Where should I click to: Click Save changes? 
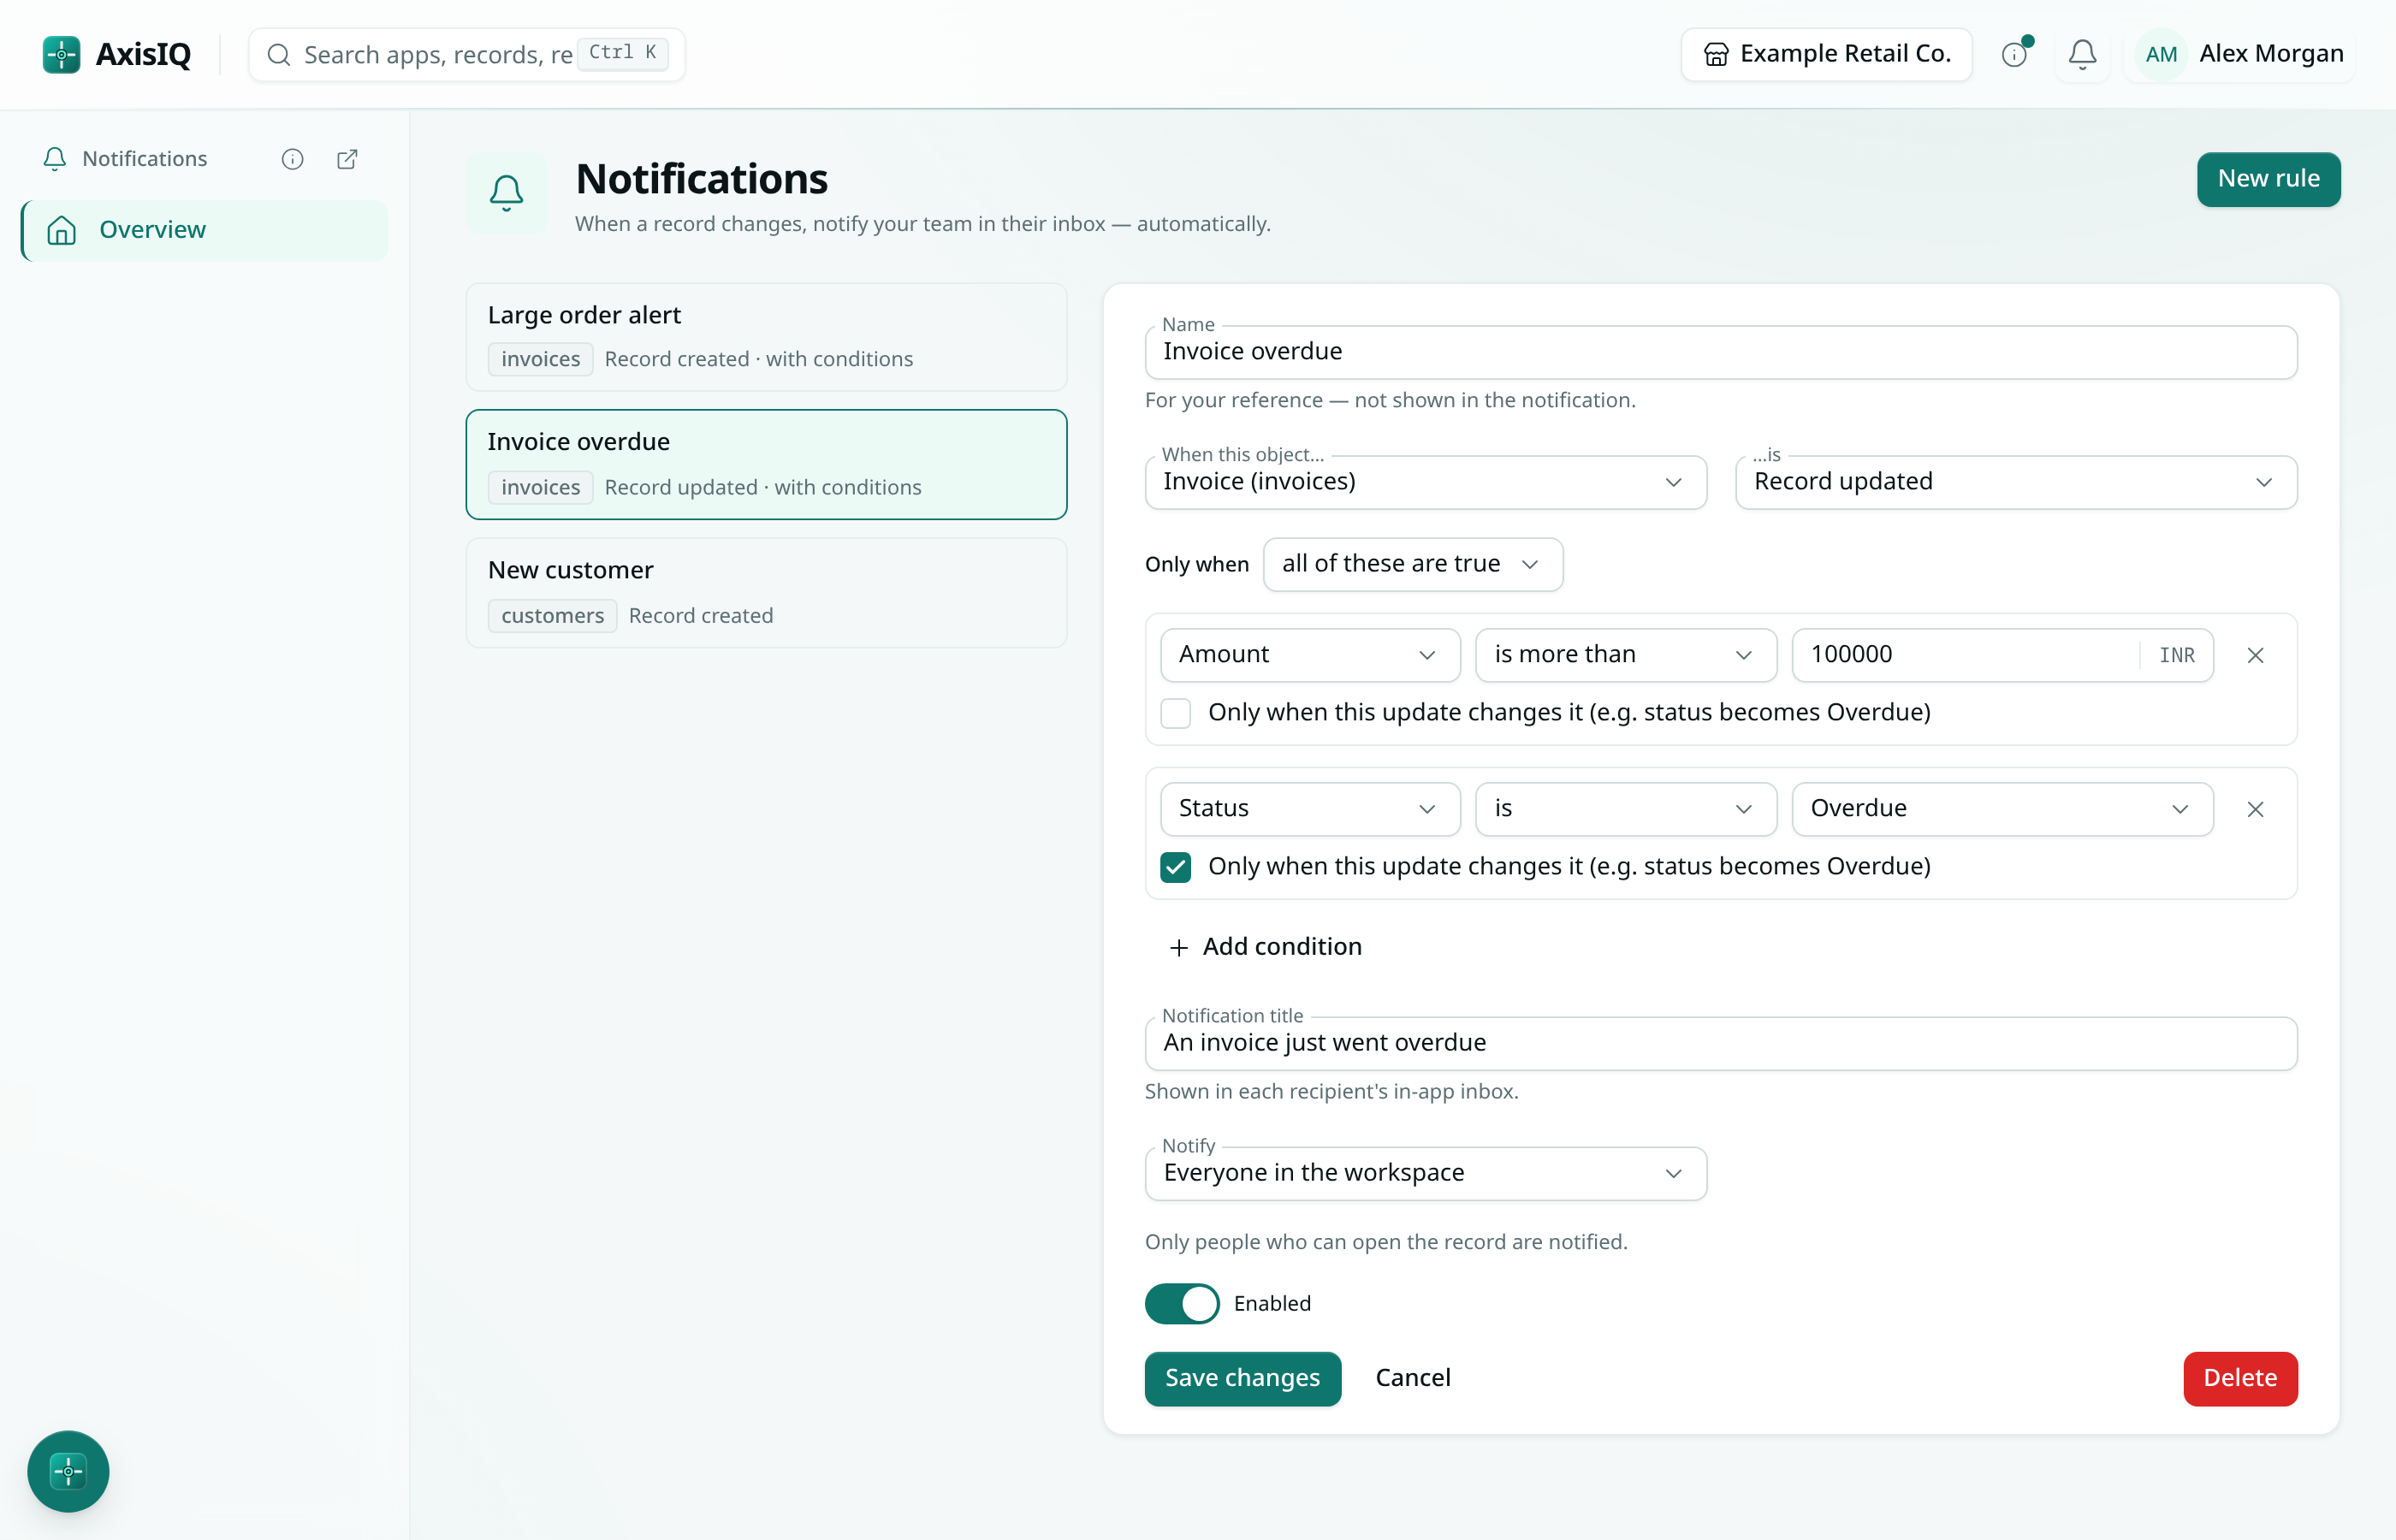point(1242,1378)
